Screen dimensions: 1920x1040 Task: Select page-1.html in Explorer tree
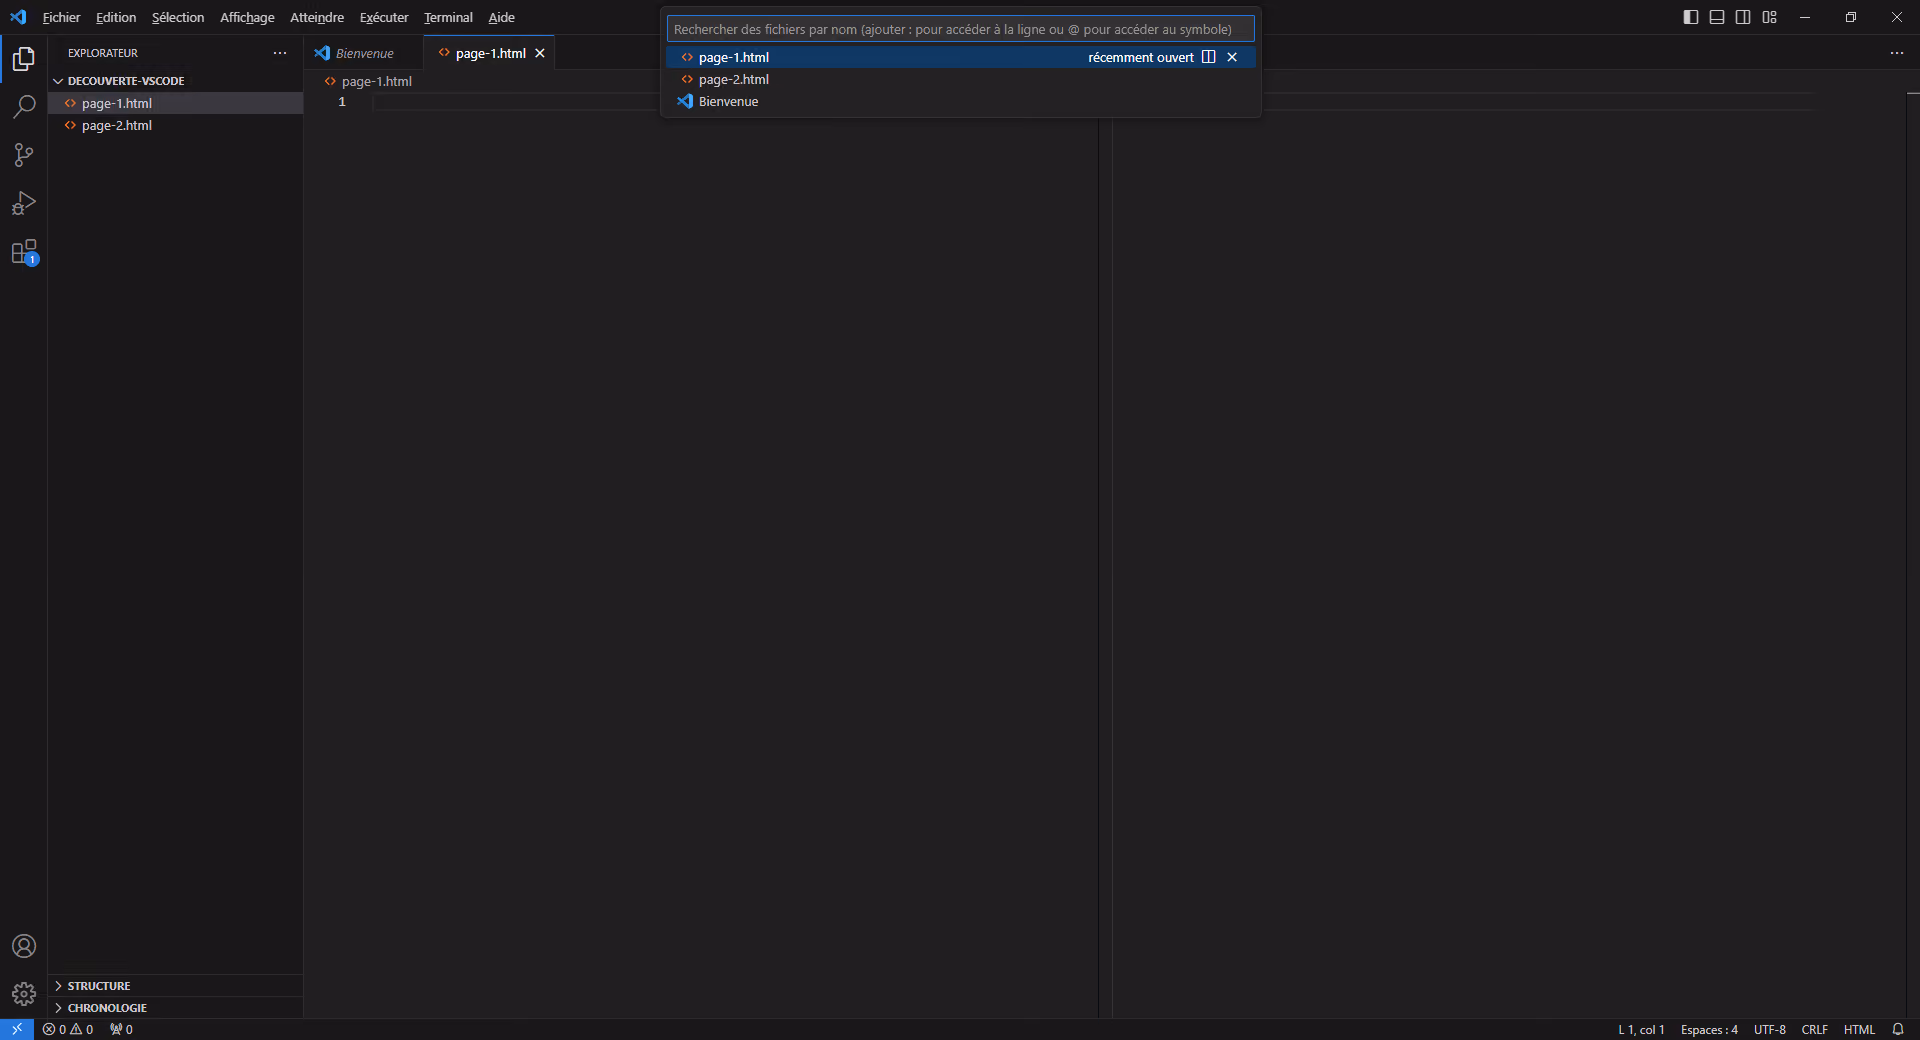[175, 103]
